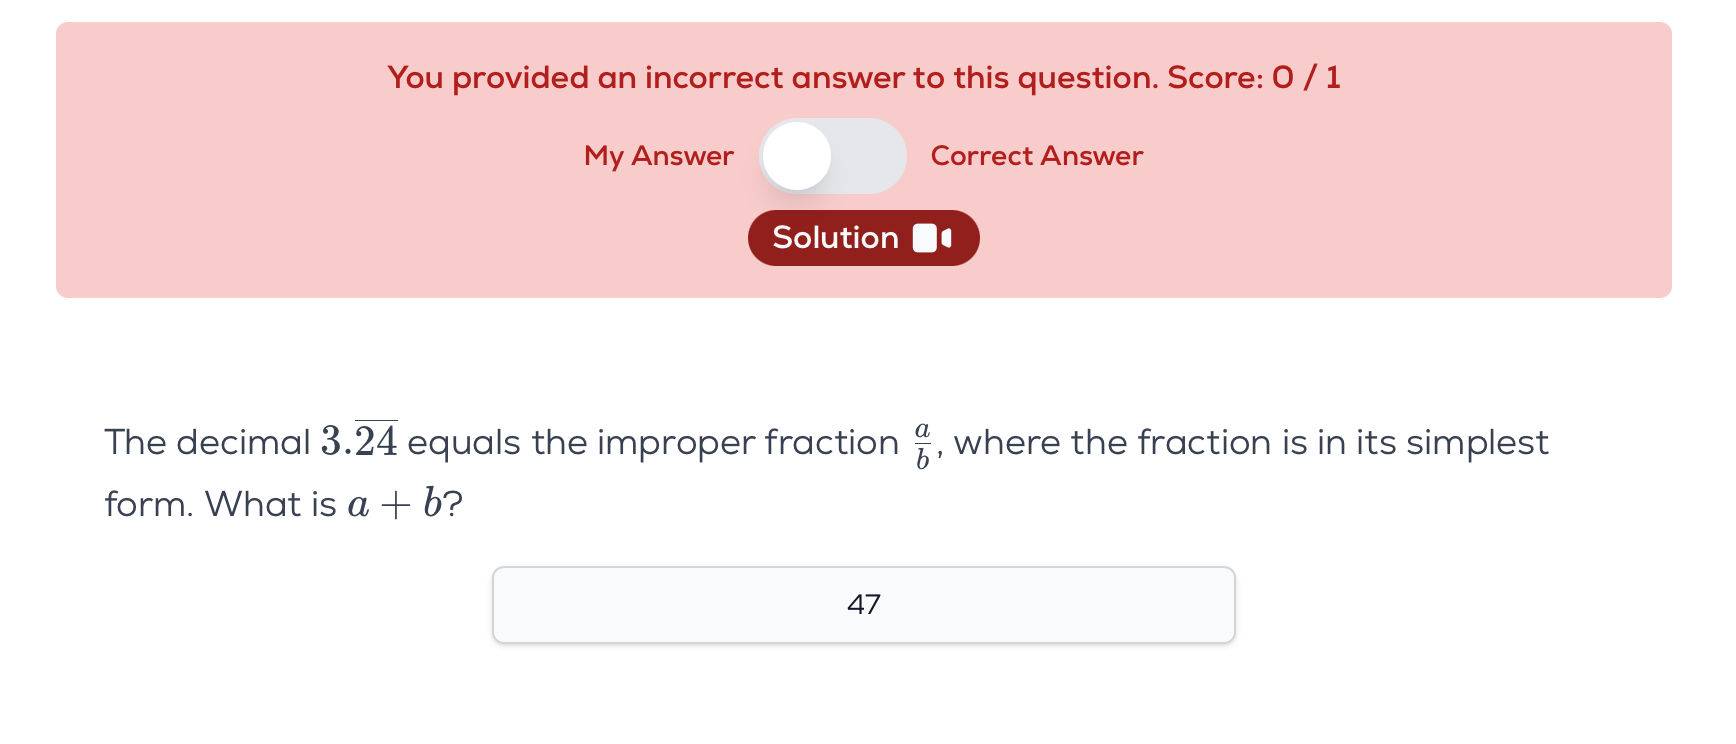Focus the answer box containing 47

[864, 605]
